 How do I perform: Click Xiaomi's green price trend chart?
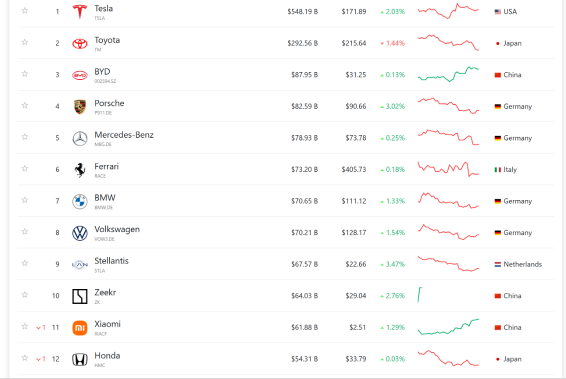click(x=448, y=327)
